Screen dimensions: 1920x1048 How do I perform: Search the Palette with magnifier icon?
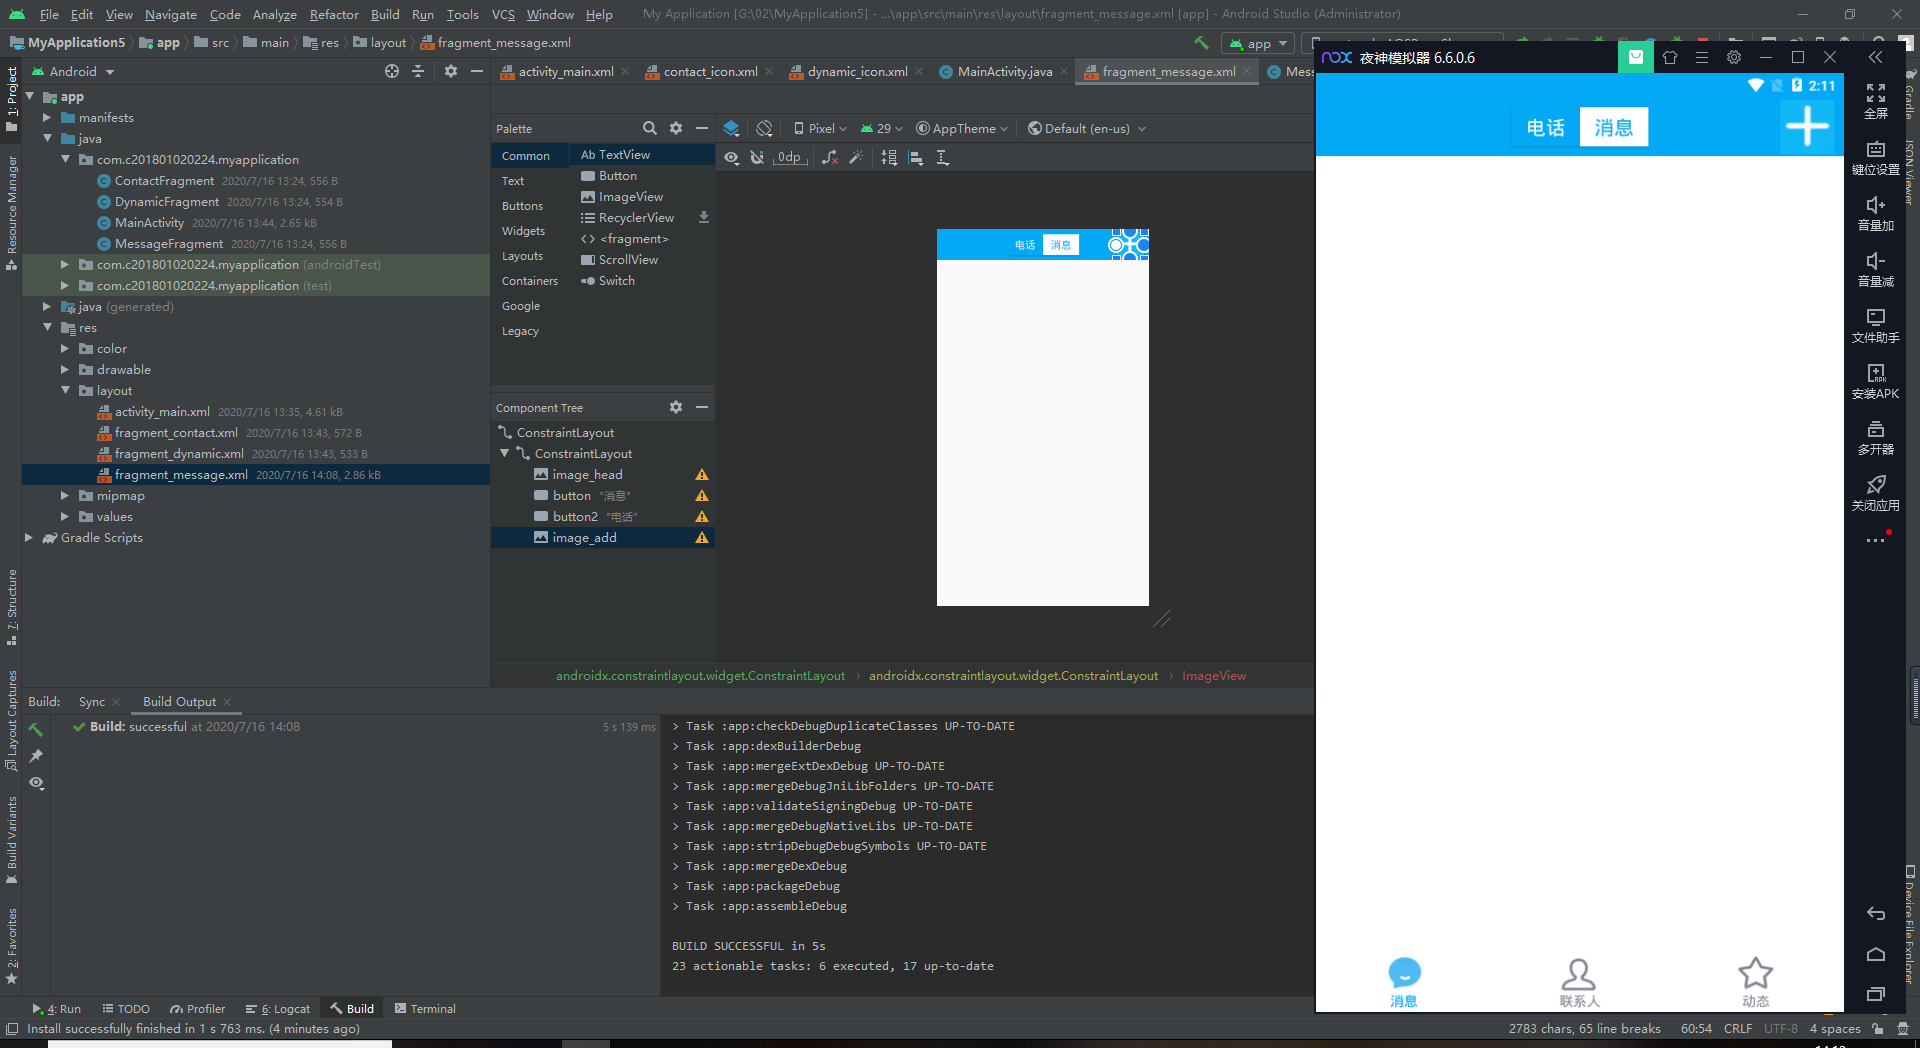(650, 128)
